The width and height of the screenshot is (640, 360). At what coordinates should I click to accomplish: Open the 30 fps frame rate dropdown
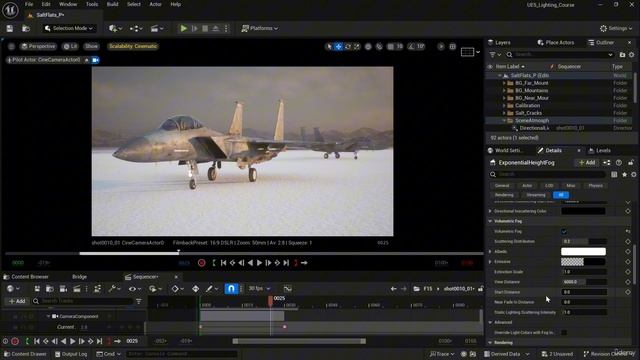click(259, 289)
